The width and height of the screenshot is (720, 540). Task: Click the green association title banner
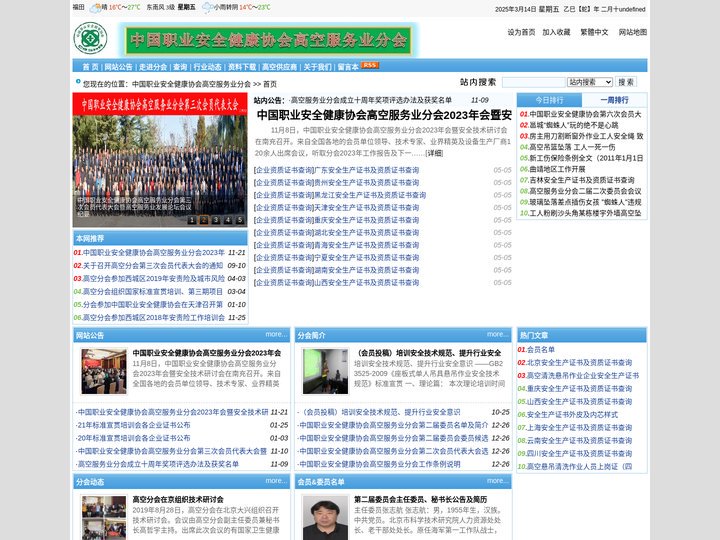(x=268, y=40)
